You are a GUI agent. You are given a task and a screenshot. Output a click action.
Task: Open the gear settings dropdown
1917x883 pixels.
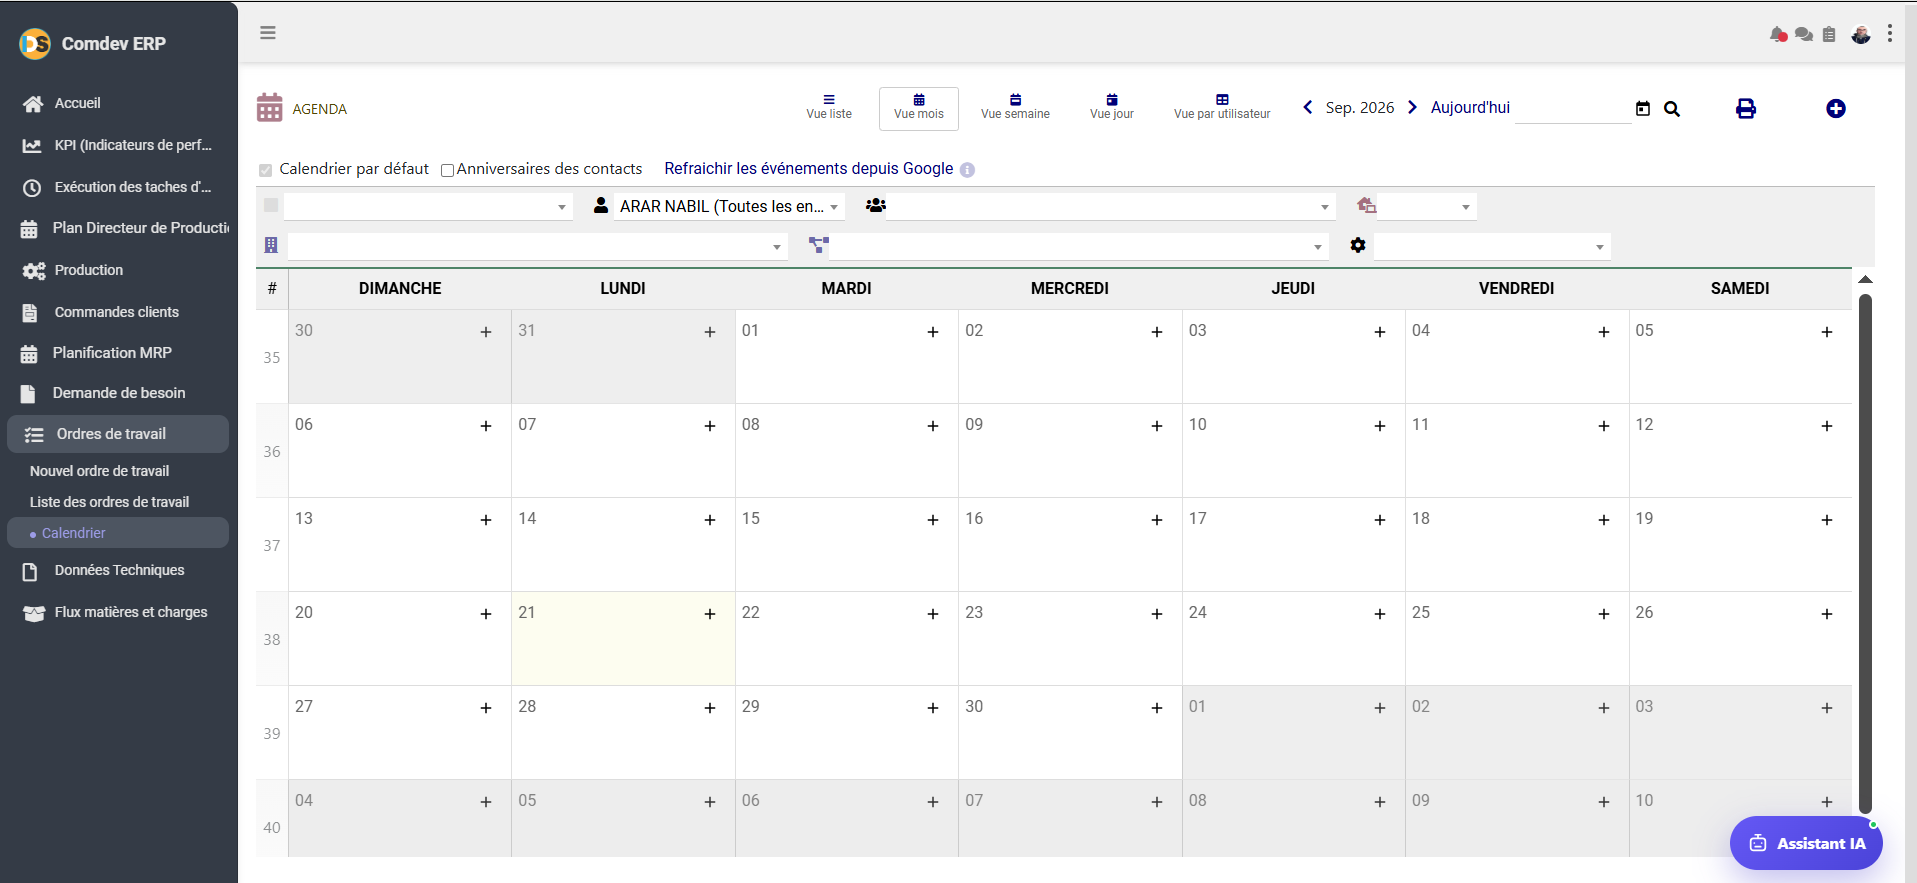point(1492,246)
